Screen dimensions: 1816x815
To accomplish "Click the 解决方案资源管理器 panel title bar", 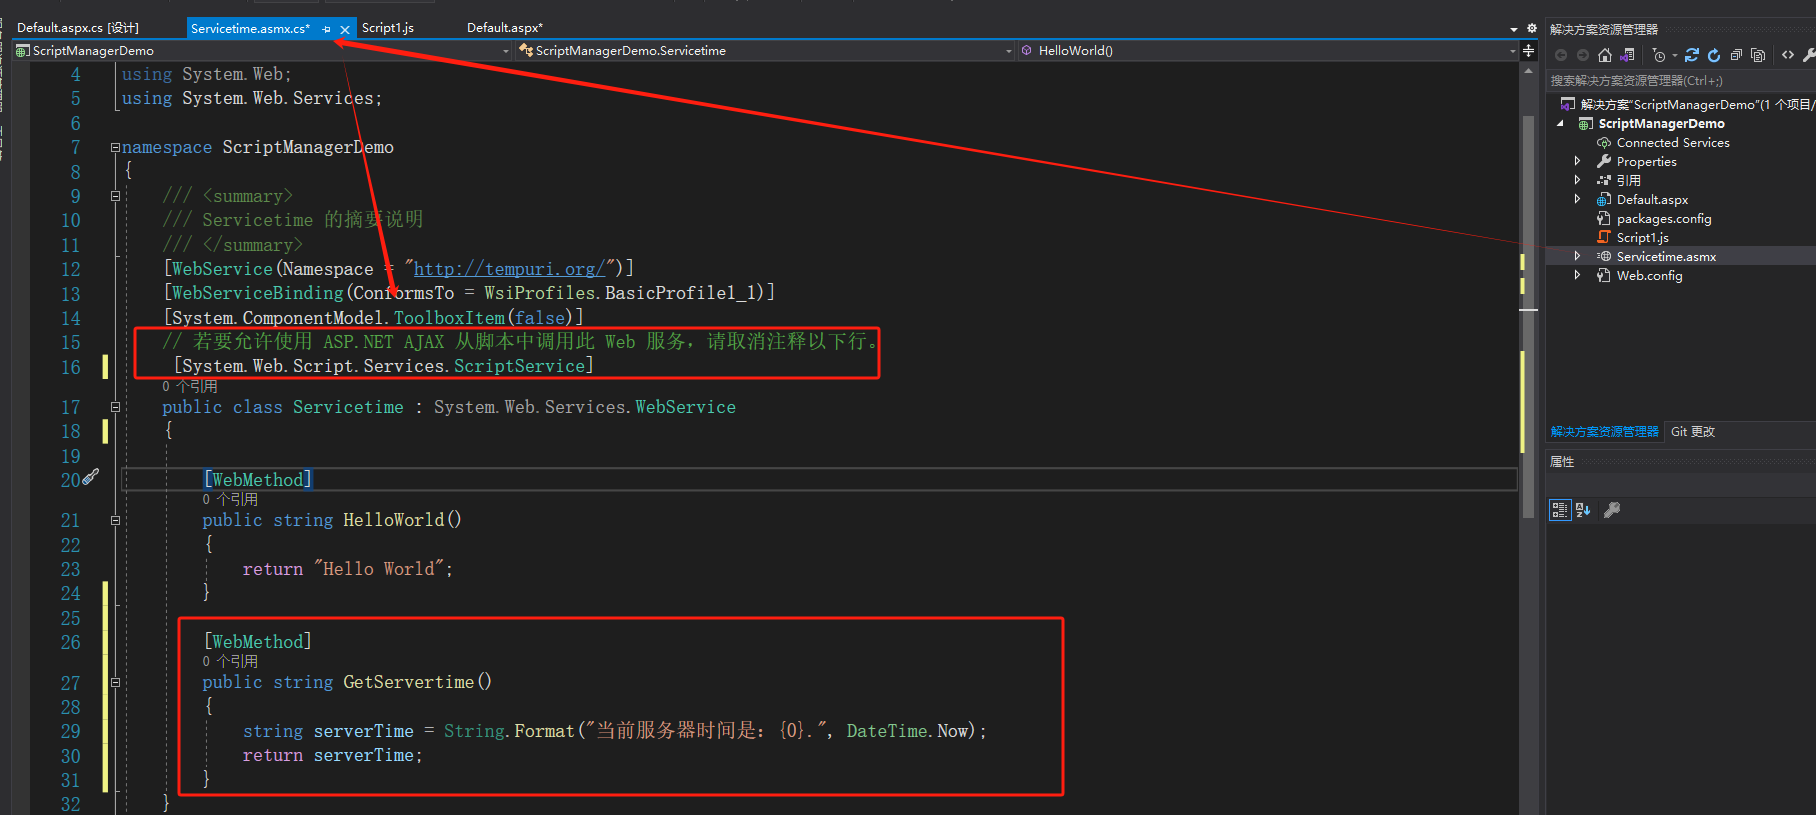I will click(x=1604, y=29).
